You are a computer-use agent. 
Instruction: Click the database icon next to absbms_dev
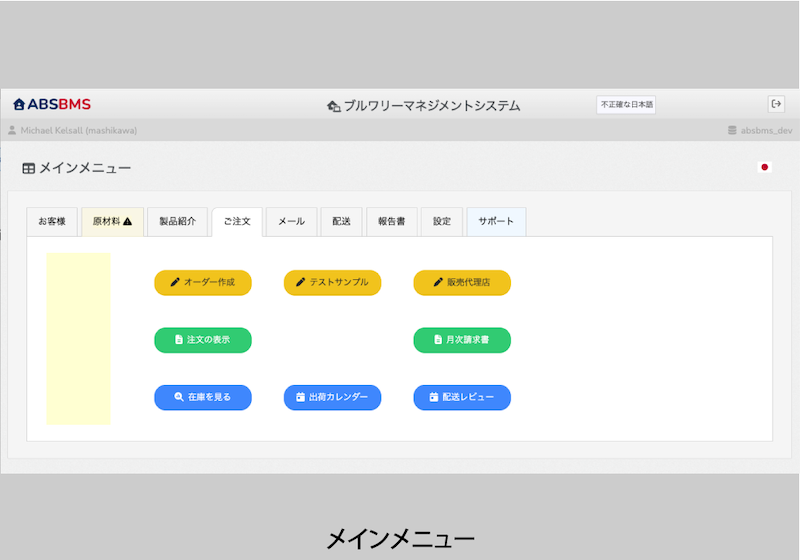732,131
